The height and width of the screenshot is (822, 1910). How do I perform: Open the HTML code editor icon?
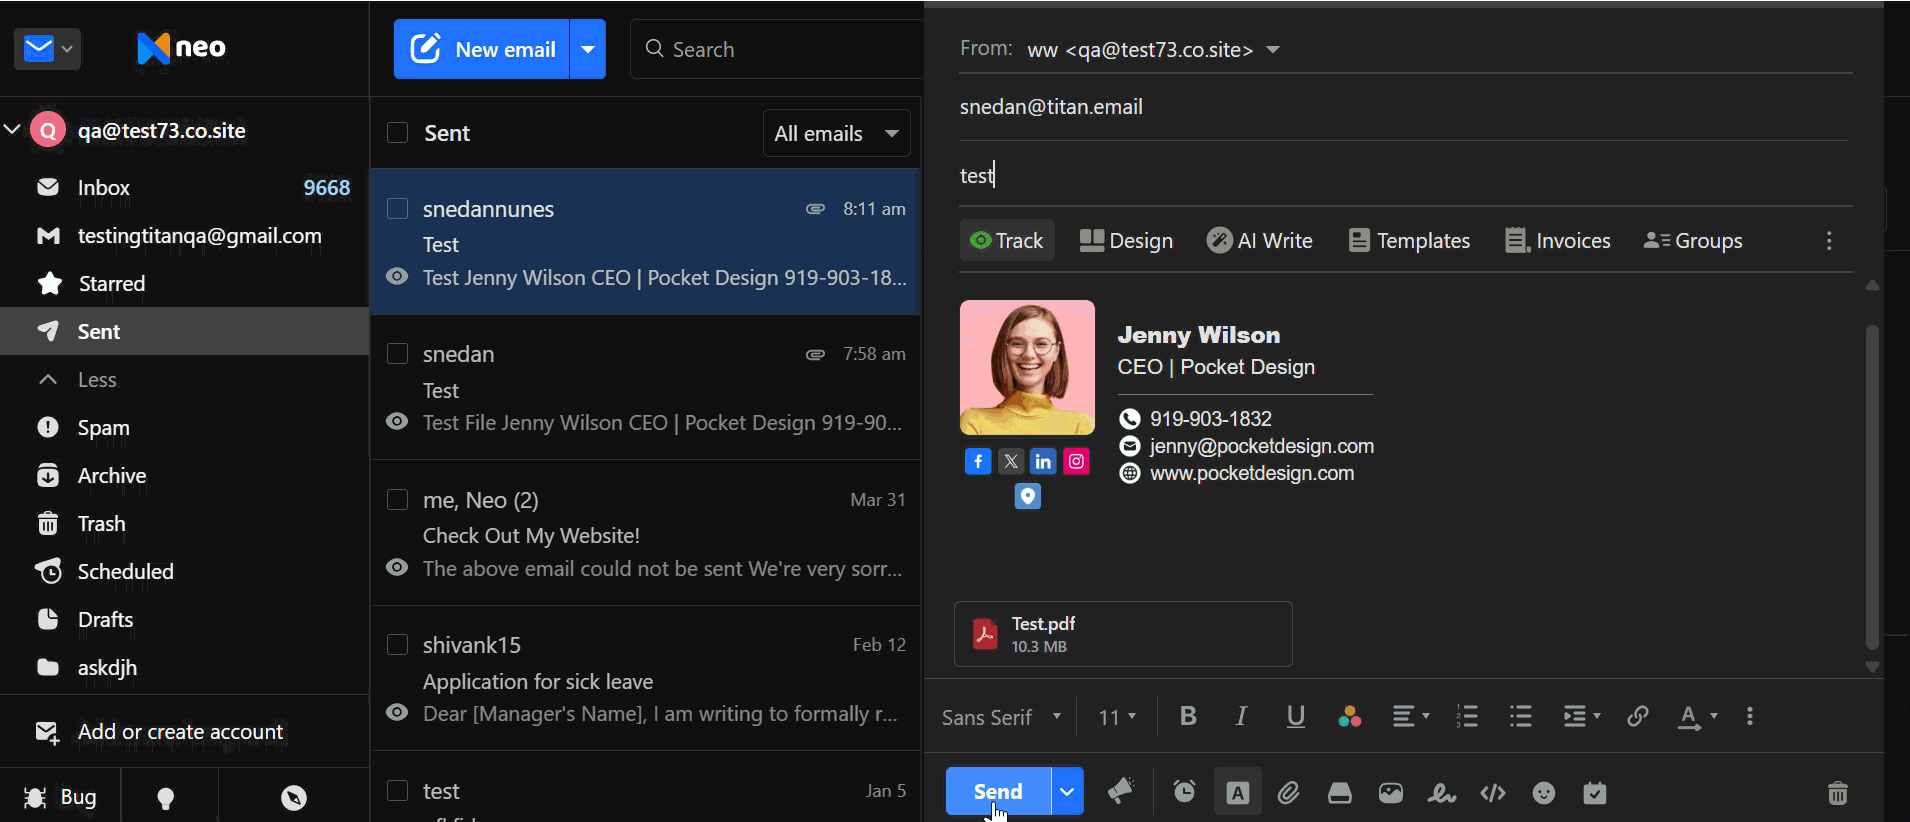(1493, 793)
